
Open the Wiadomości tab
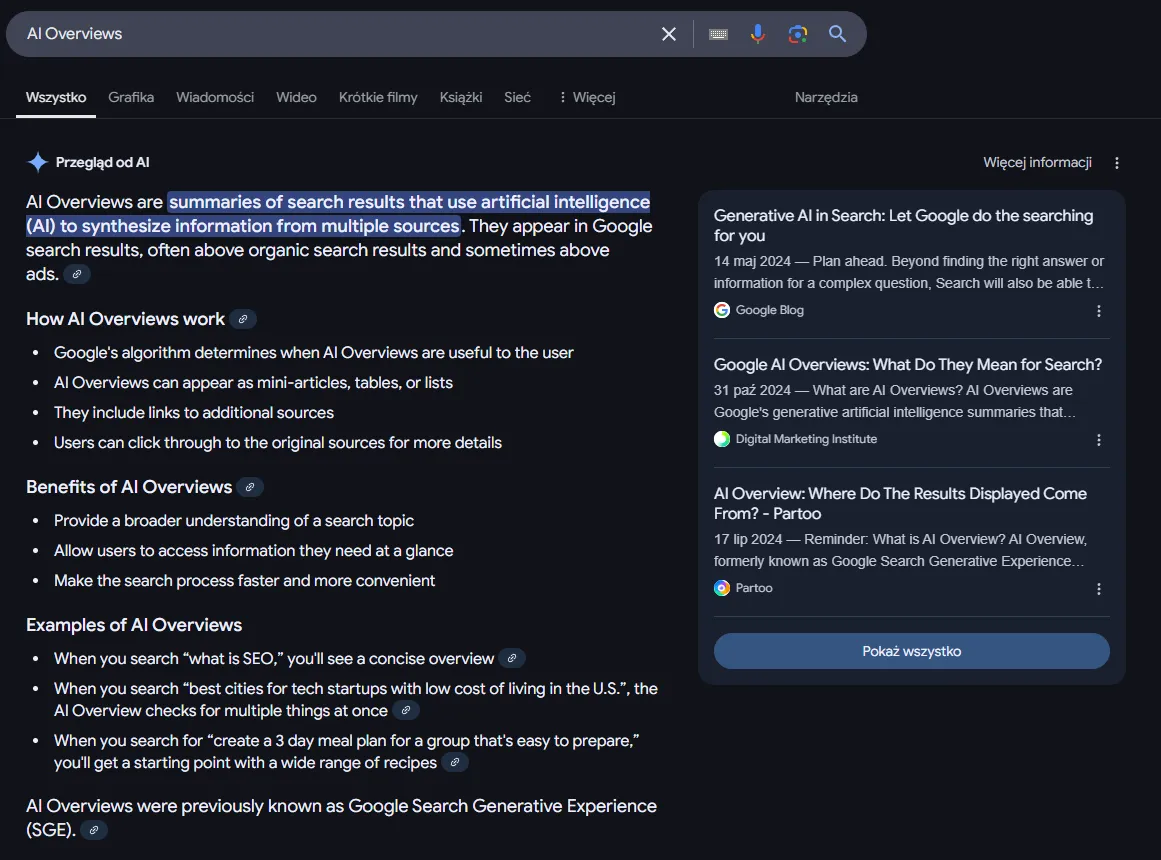(x=215, y=98)
